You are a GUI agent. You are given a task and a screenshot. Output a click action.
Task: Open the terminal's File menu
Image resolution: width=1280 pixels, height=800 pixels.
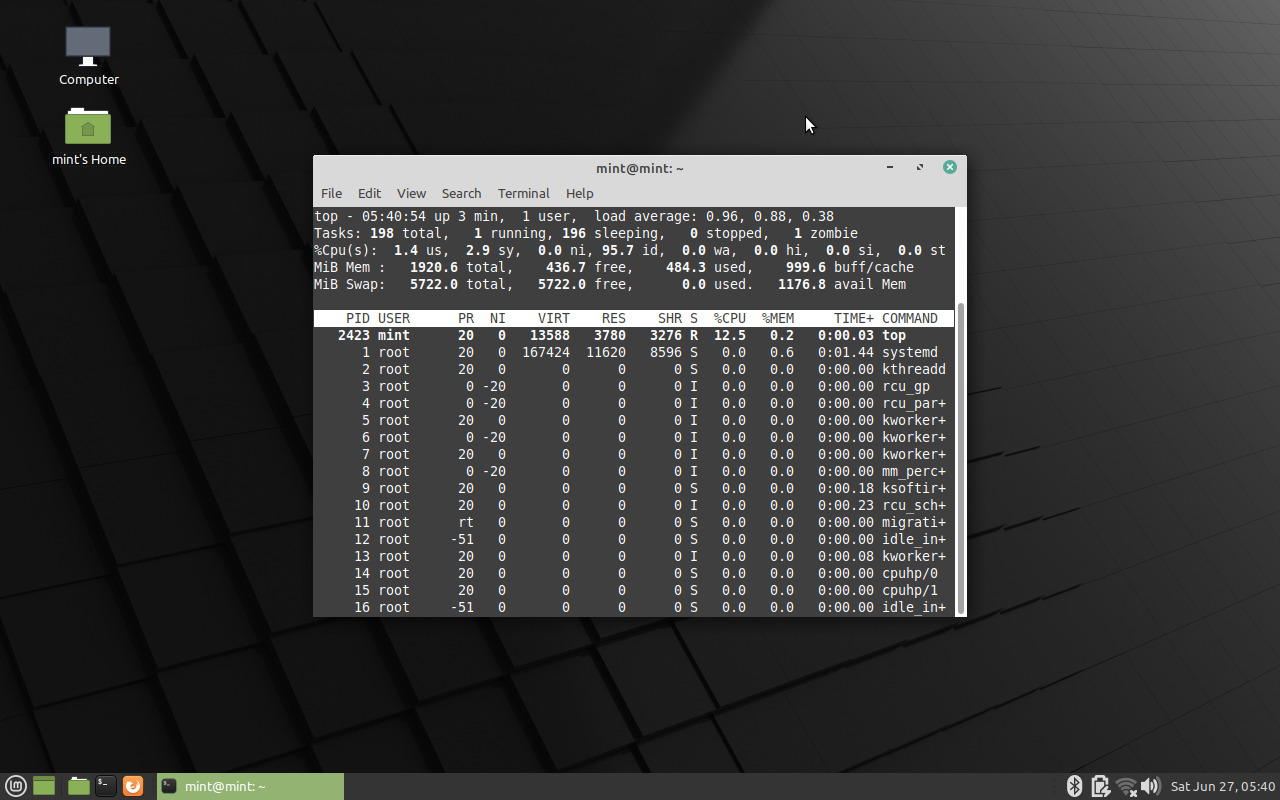(331, 193)
